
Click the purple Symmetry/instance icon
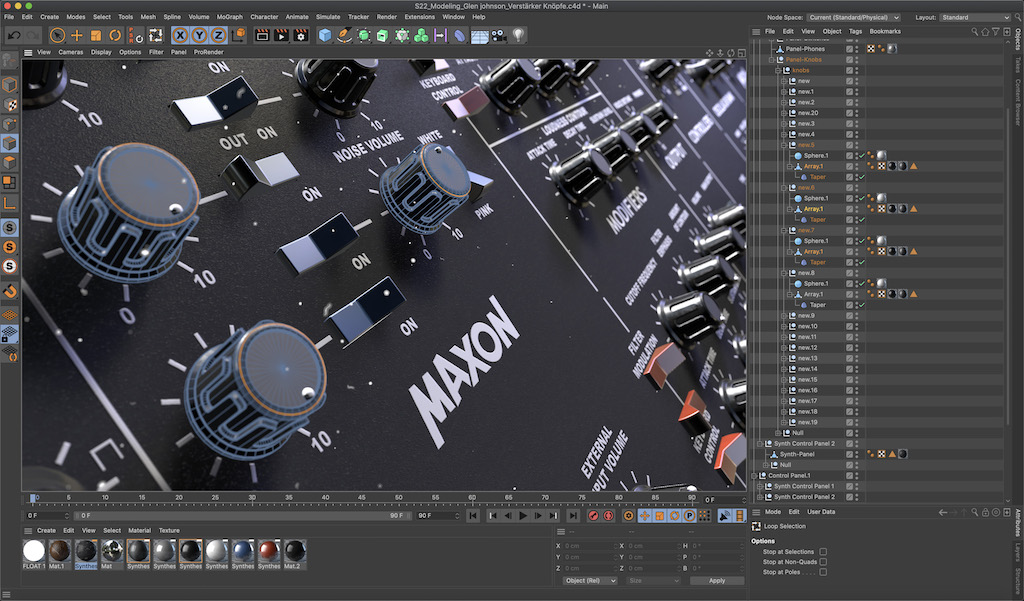(441, 35)
